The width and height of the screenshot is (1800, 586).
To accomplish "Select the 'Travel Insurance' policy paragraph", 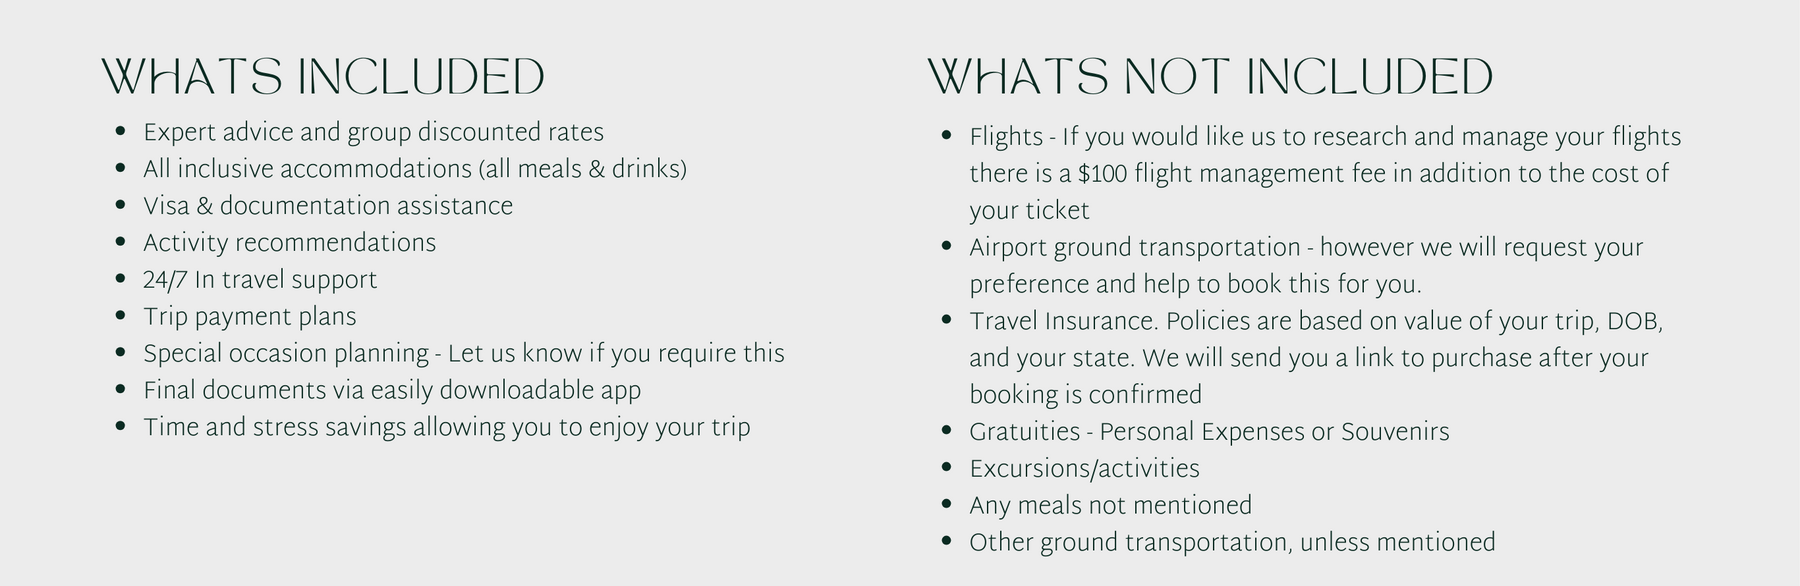I will point(1316,358).
